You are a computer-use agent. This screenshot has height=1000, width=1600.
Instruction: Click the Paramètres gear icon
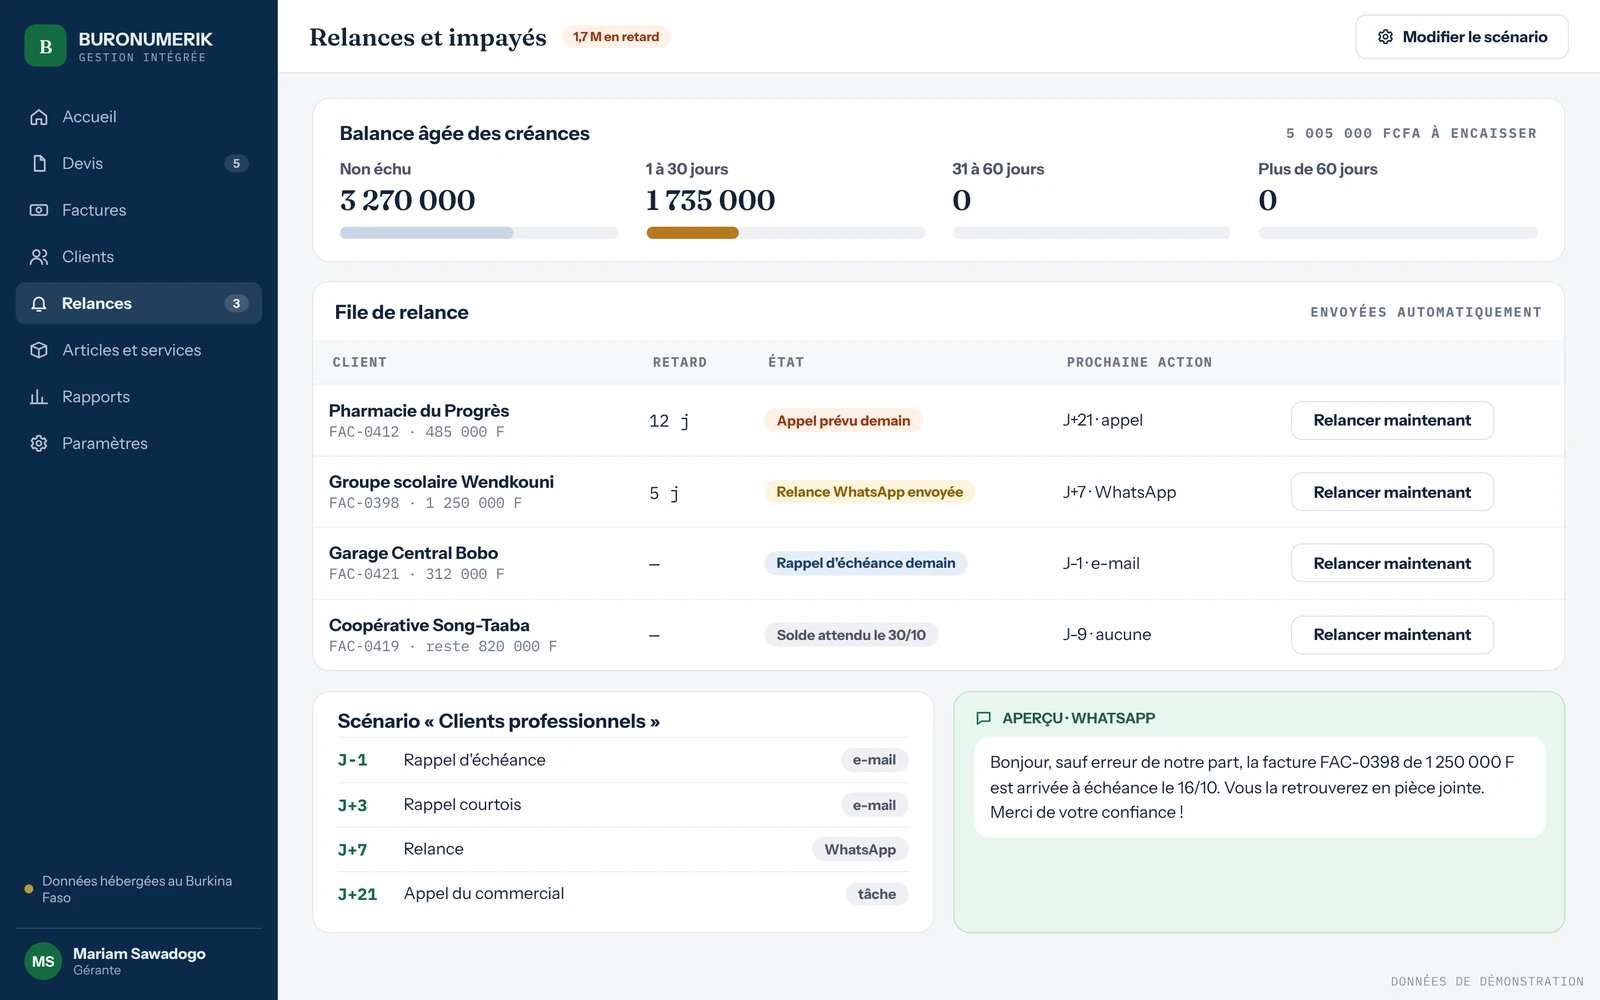[x=39, y=443]
